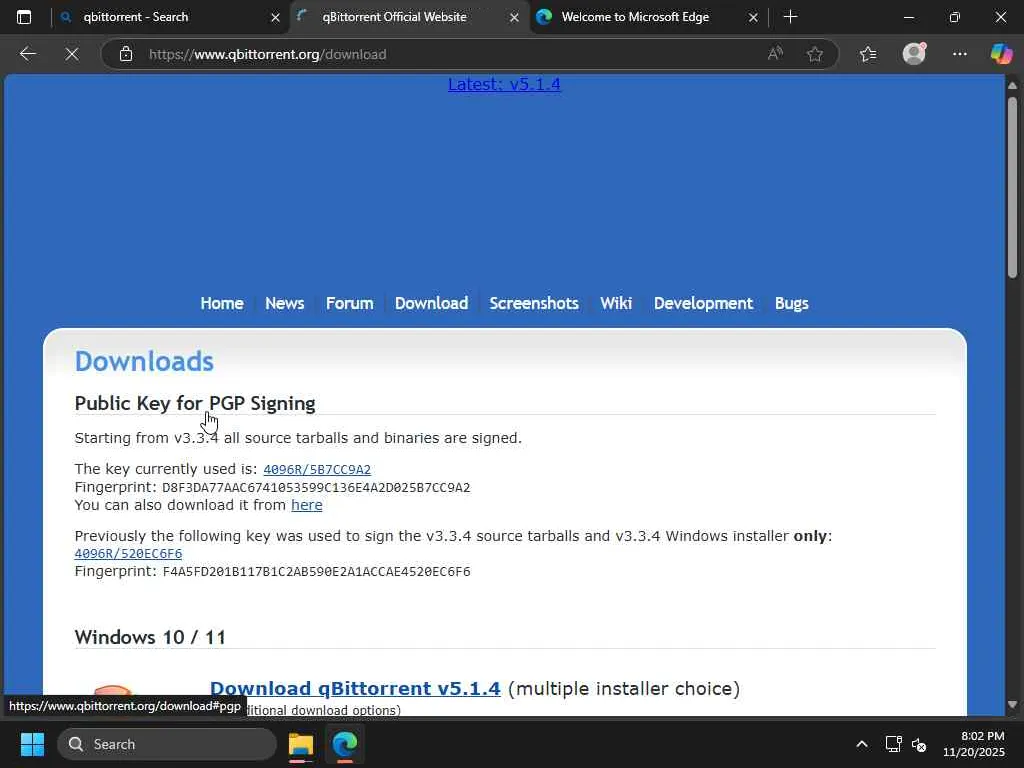Open the Read aloud icon in address bar
The width and height of the screenshot is (1024, 768).
pyautogui.click(x=775, y=54)
